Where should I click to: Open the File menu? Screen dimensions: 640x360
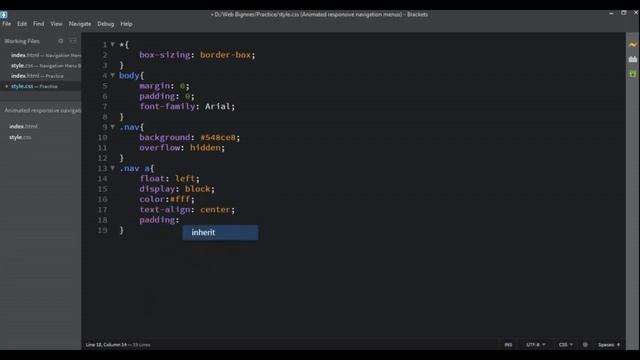pyautogui.click(x=7, y=24)
